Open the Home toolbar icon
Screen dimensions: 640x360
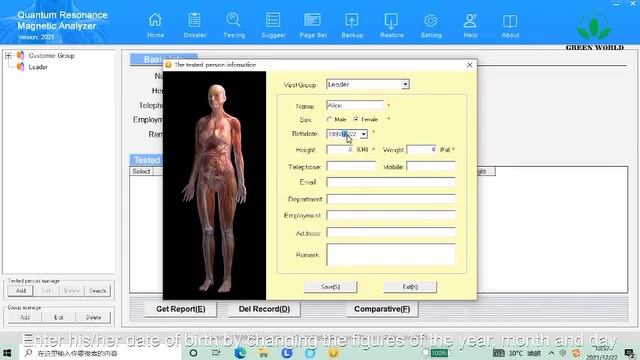coord(156,25)
